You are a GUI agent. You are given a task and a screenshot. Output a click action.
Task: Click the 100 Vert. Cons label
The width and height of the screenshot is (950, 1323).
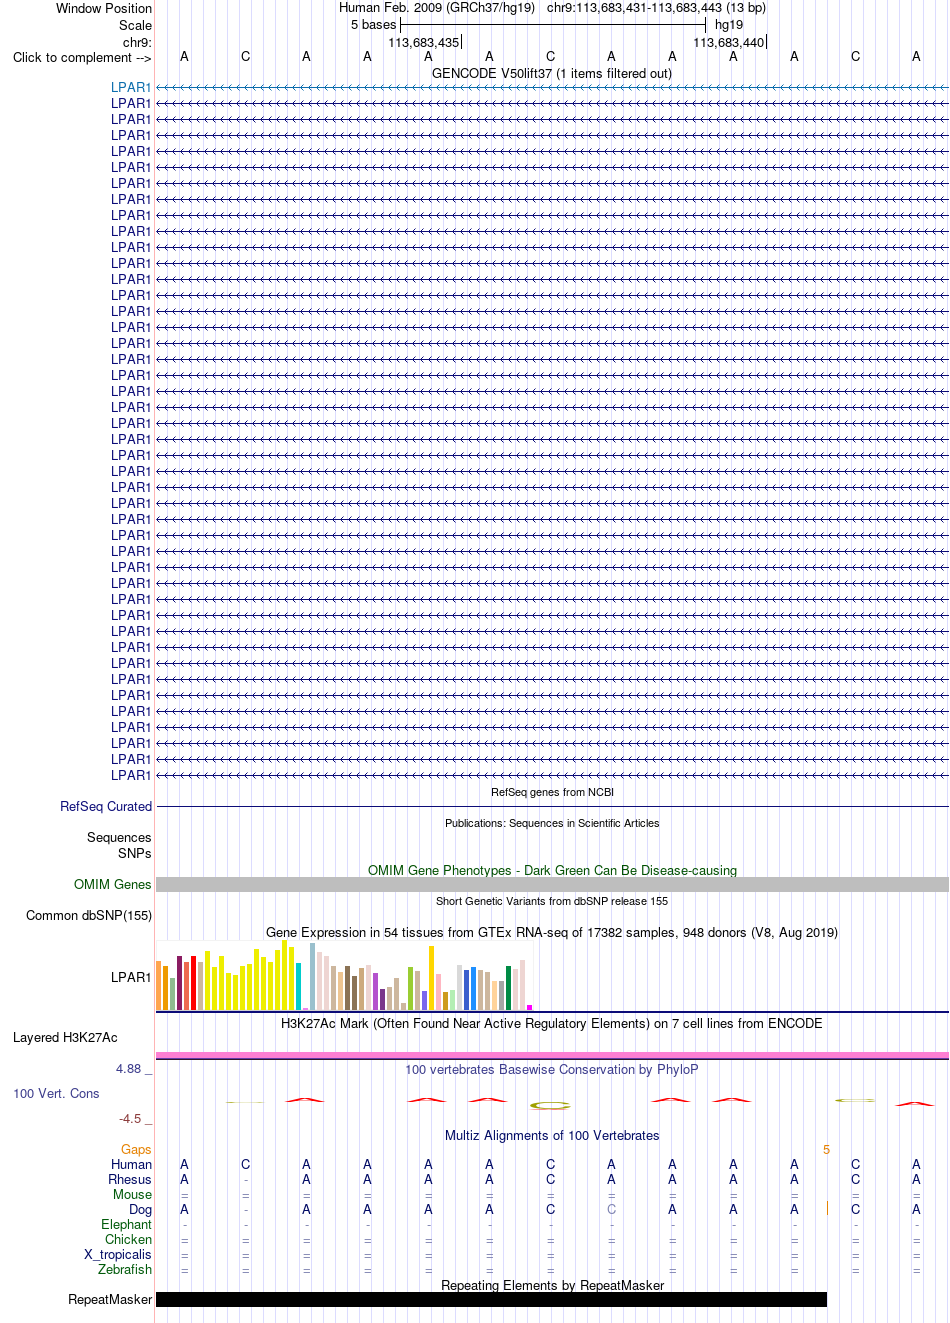56,1093
